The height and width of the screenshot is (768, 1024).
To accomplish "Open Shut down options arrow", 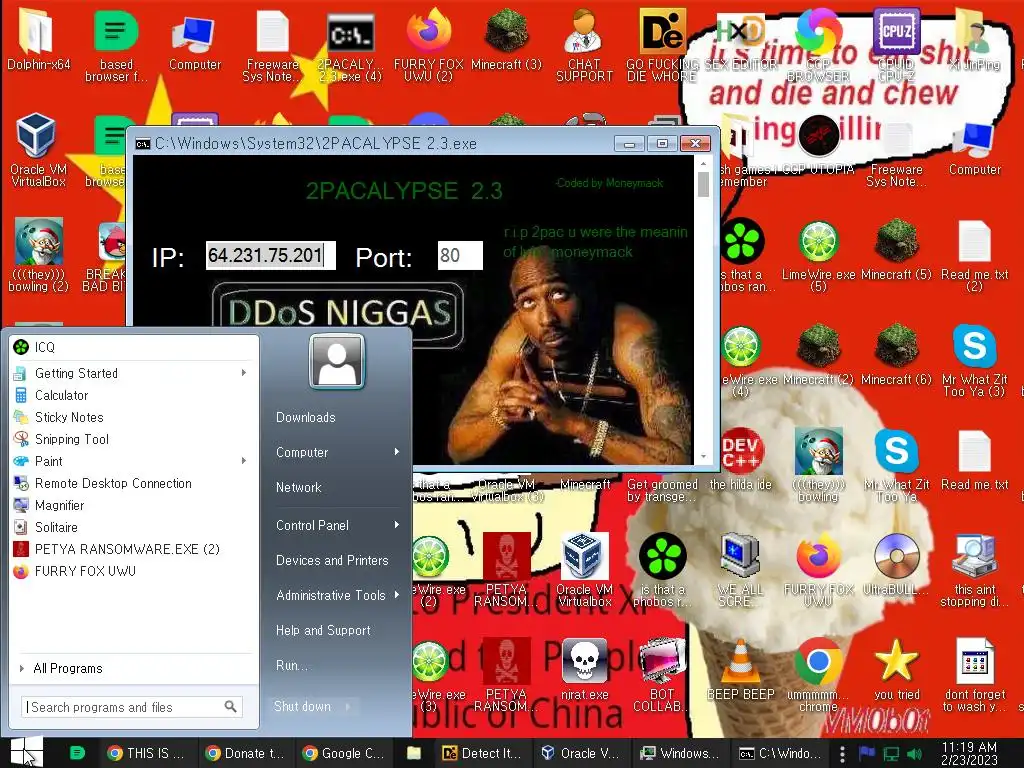I will point(348,706).
